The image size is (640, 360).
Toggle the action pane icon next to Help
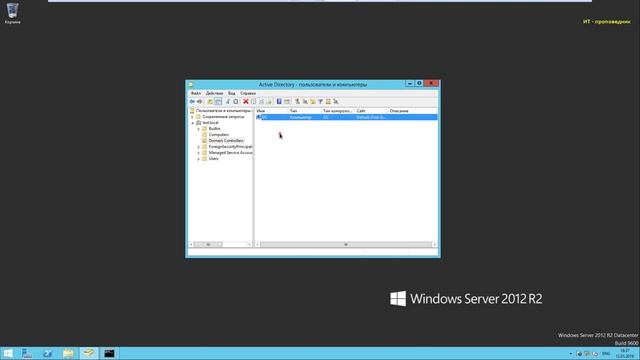287,101
